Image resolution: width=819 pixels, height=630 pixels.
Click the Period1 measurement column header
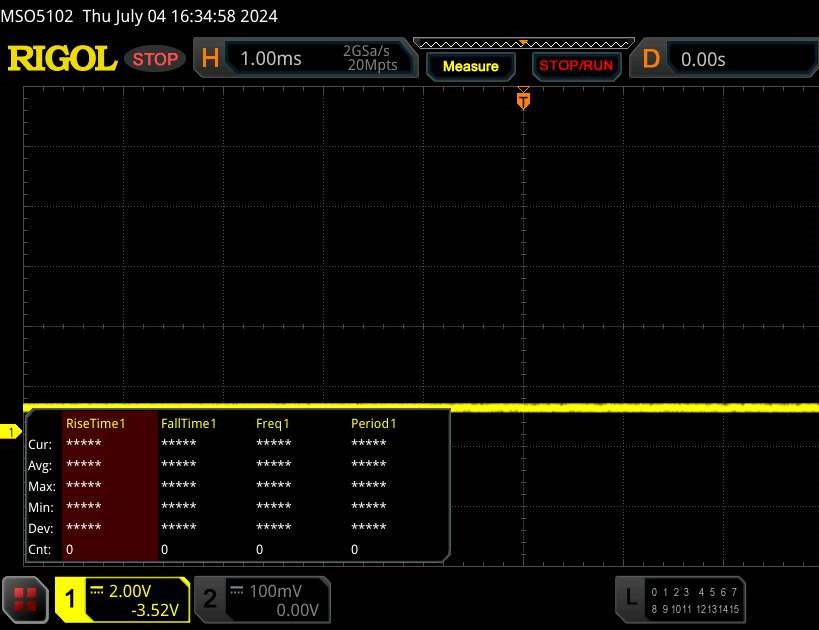pos(373,423)
